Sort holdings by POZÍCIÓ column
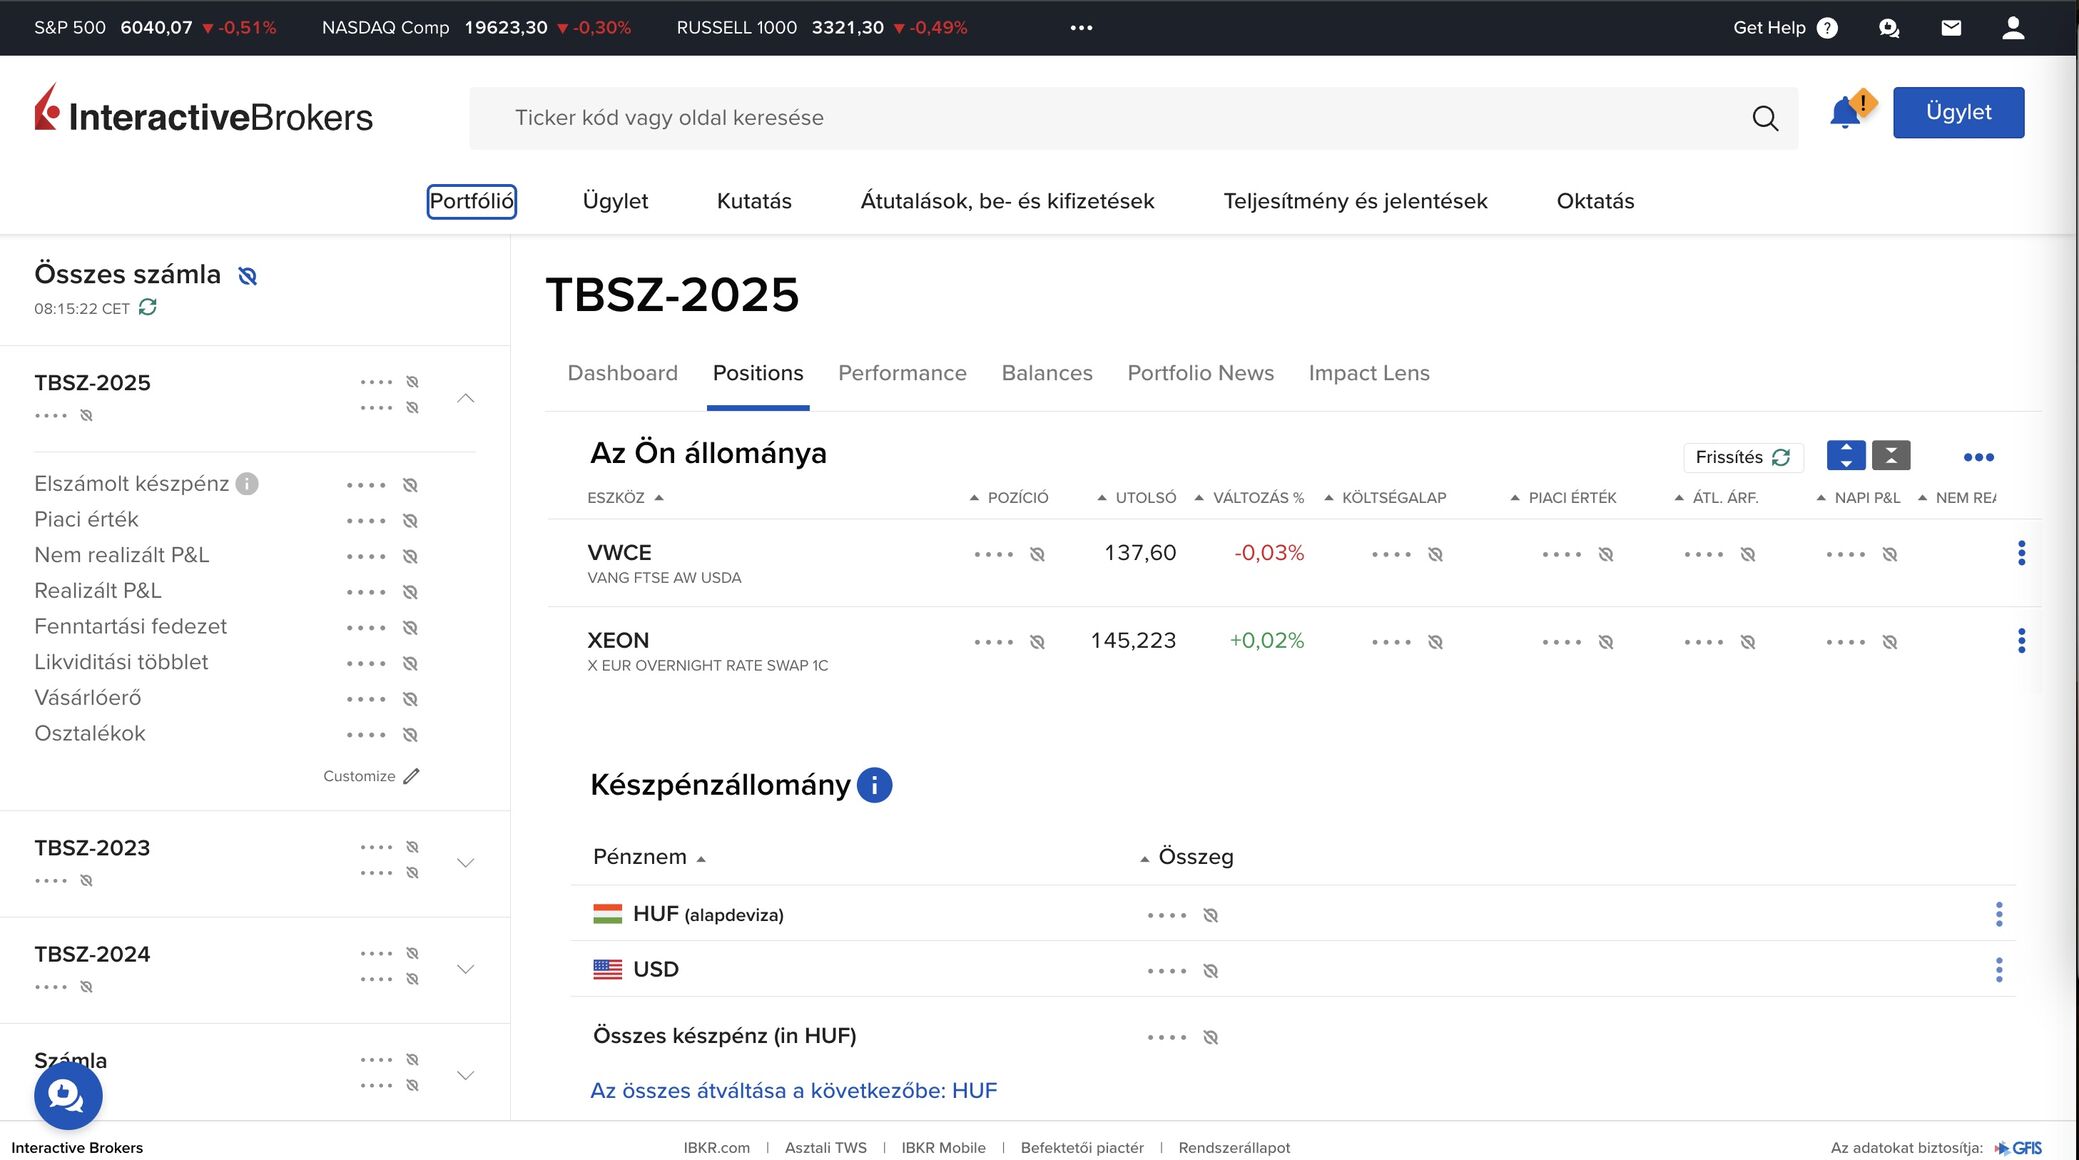 (1009, 497)
